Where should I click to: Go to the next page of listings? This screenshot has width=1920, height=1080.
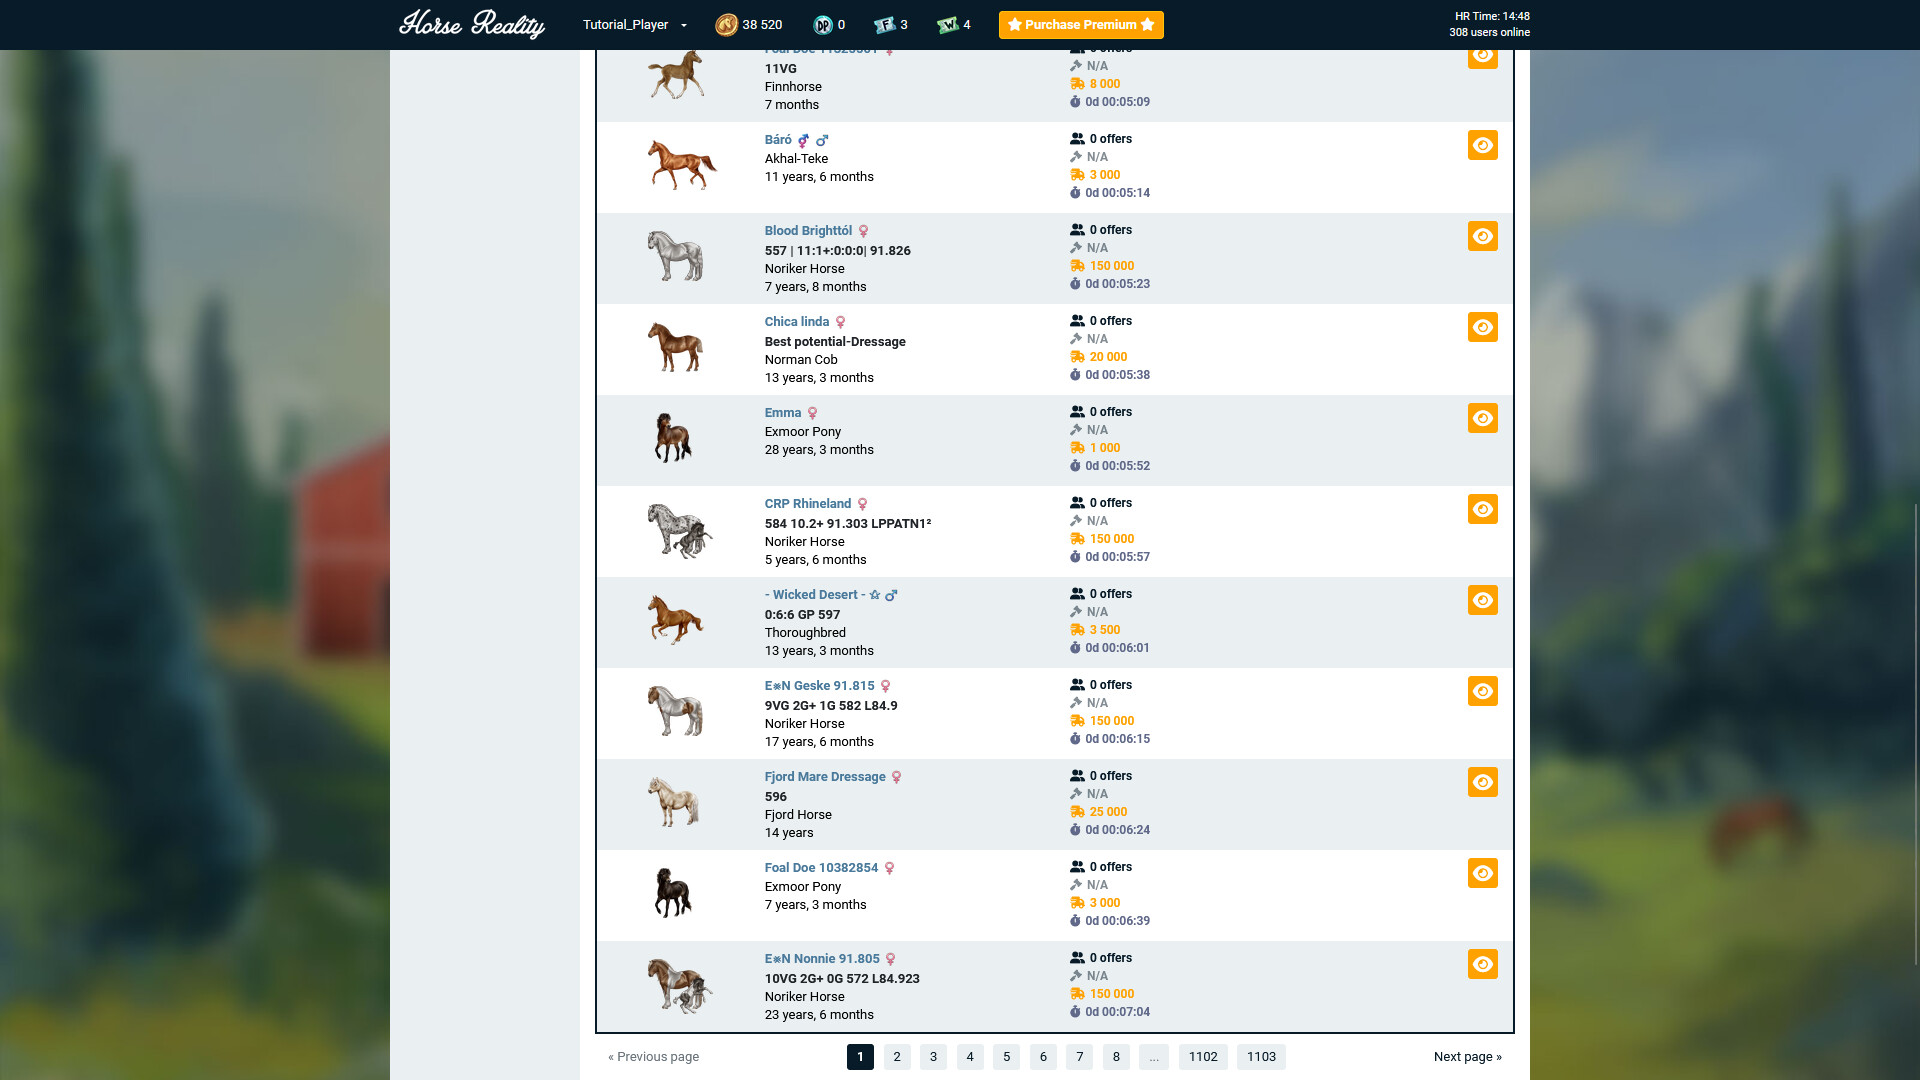(x=1467, y=1056)
